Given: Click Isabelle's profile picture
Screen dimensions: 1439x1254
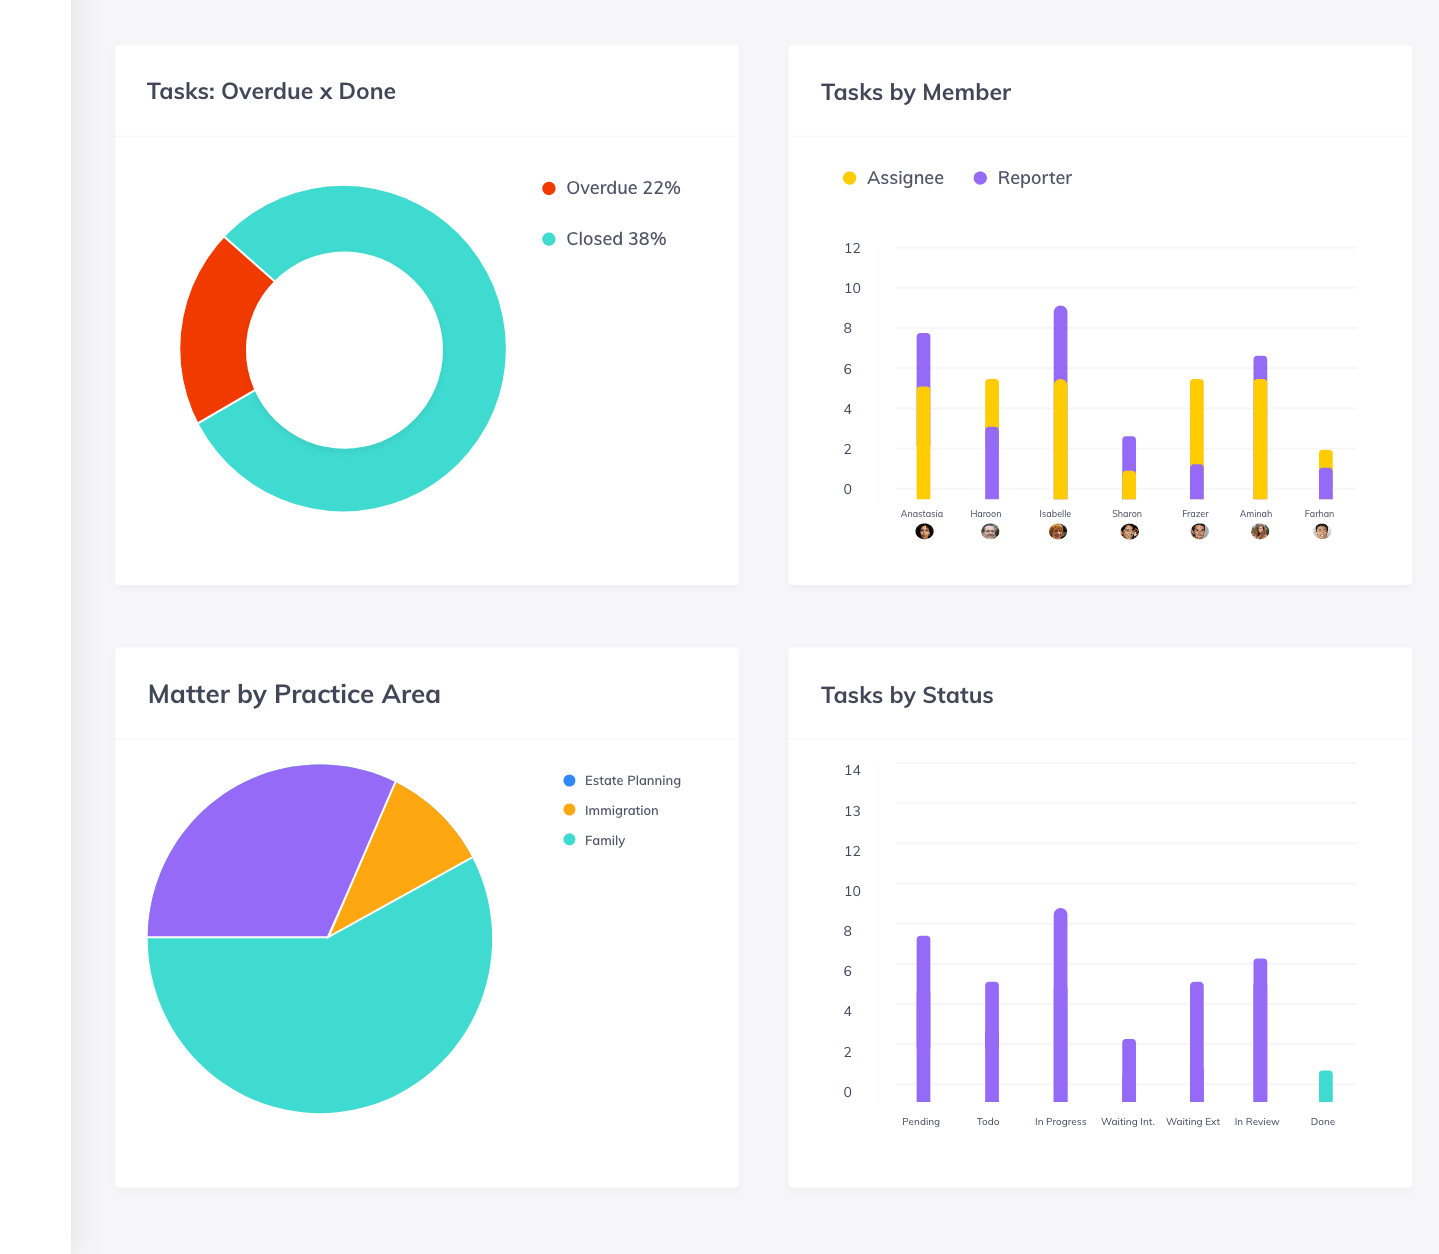Looking at the screenshot, I should (x=1056, y=531).
